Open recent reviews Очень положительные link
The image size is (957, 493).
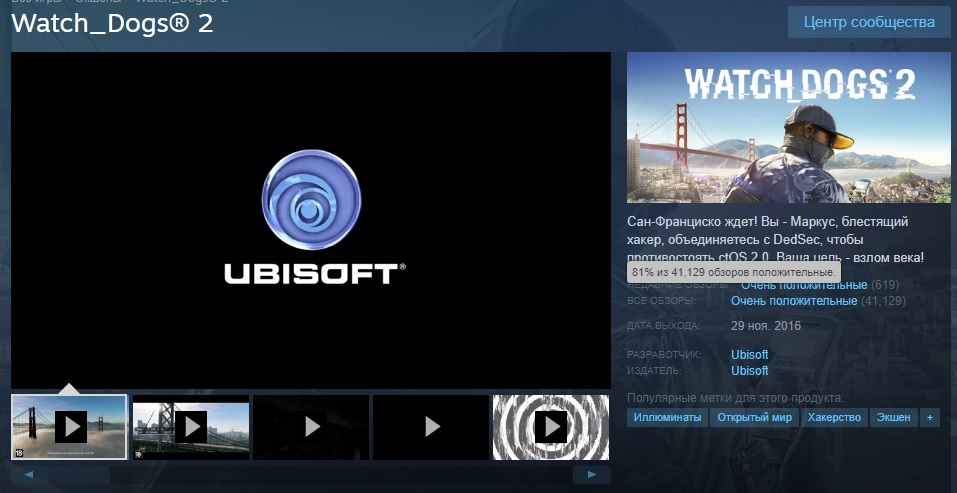coord(804,285)
